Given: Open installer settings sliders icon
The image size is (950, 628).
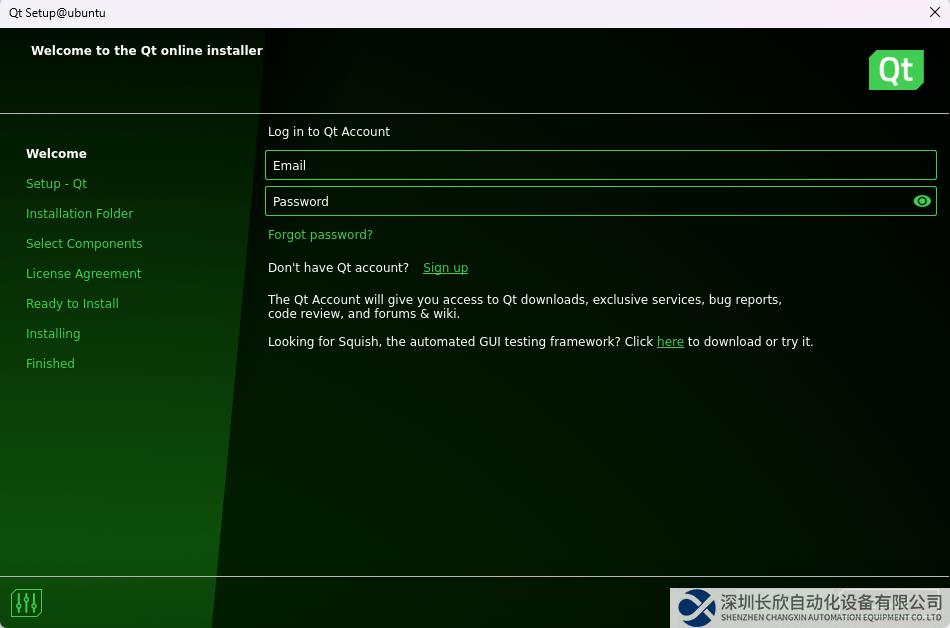Looking at the screenshot, I should click(26, 603).
